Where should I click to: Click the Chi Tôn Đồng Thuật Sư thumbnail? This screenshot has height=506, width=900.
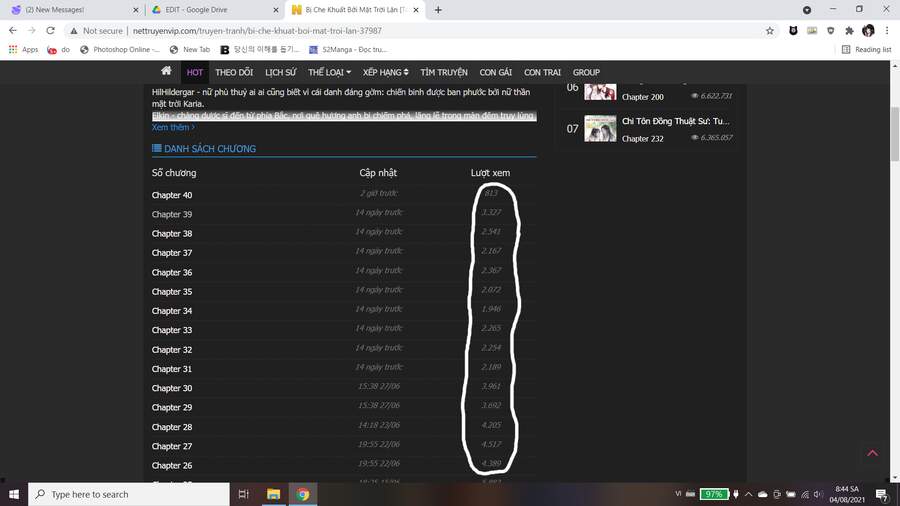click(x=600, y=128)
